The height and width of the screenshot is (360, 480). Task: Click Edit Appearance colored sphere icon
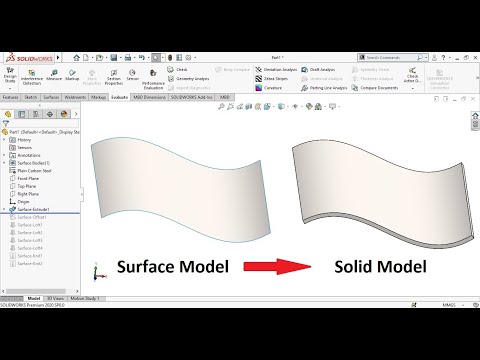pyautogui.click(x=309, y=107)
